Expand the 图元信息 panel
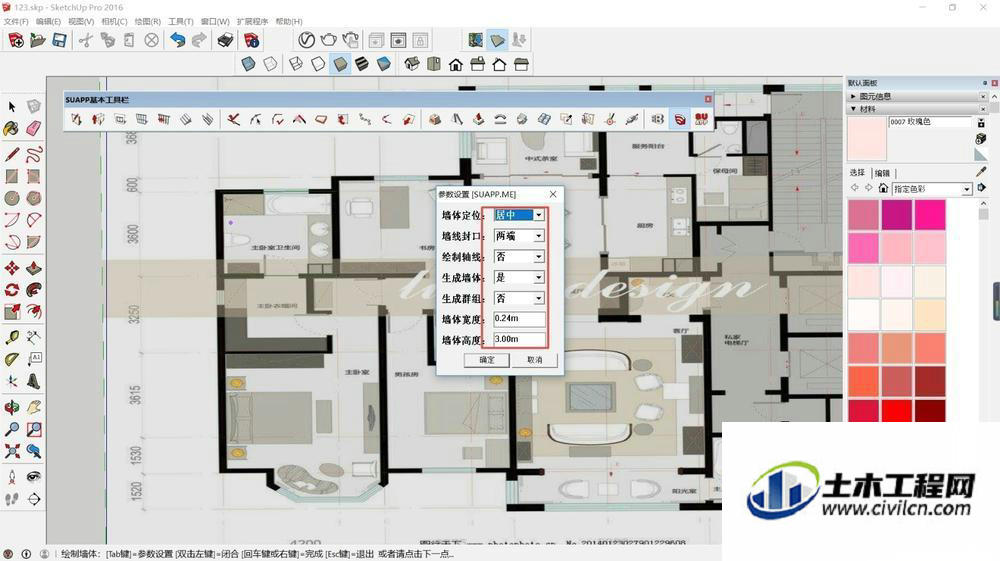The width and height of the screenshot is (1000, 561). 853,96
